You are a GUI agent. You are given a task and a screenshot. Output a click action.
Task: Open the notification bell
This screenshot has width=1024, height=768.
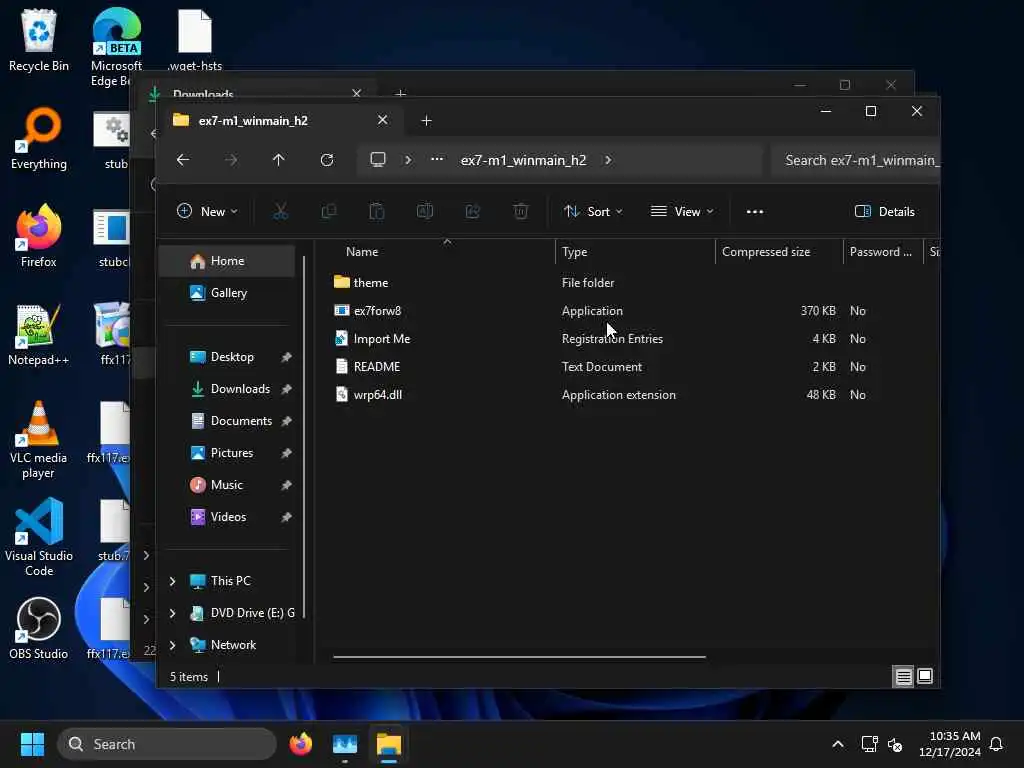[996, 744]
